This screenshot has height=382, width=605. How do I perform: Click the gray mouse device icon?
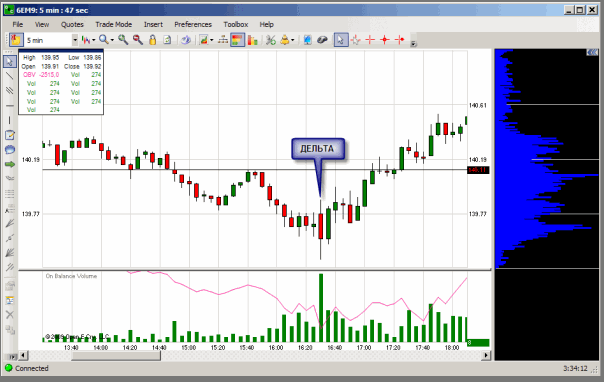tap(322, 40)
